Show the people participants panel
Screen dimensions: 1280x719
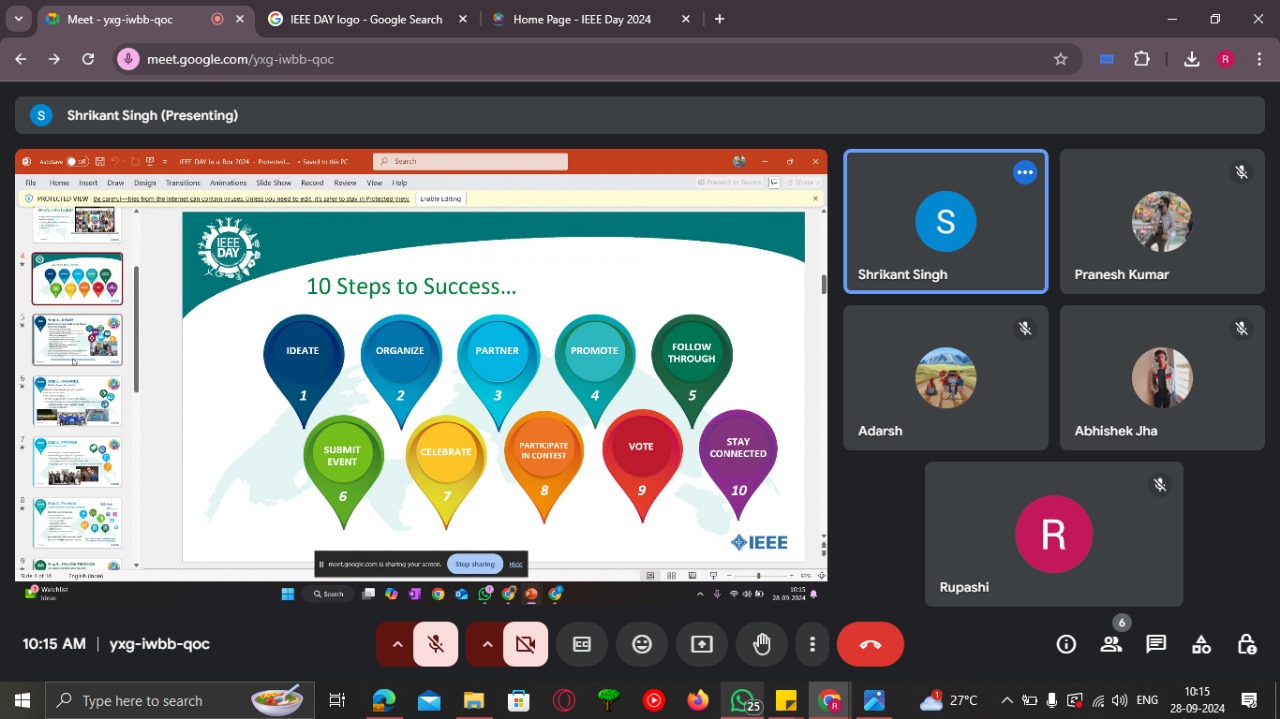pos(1111,644)
